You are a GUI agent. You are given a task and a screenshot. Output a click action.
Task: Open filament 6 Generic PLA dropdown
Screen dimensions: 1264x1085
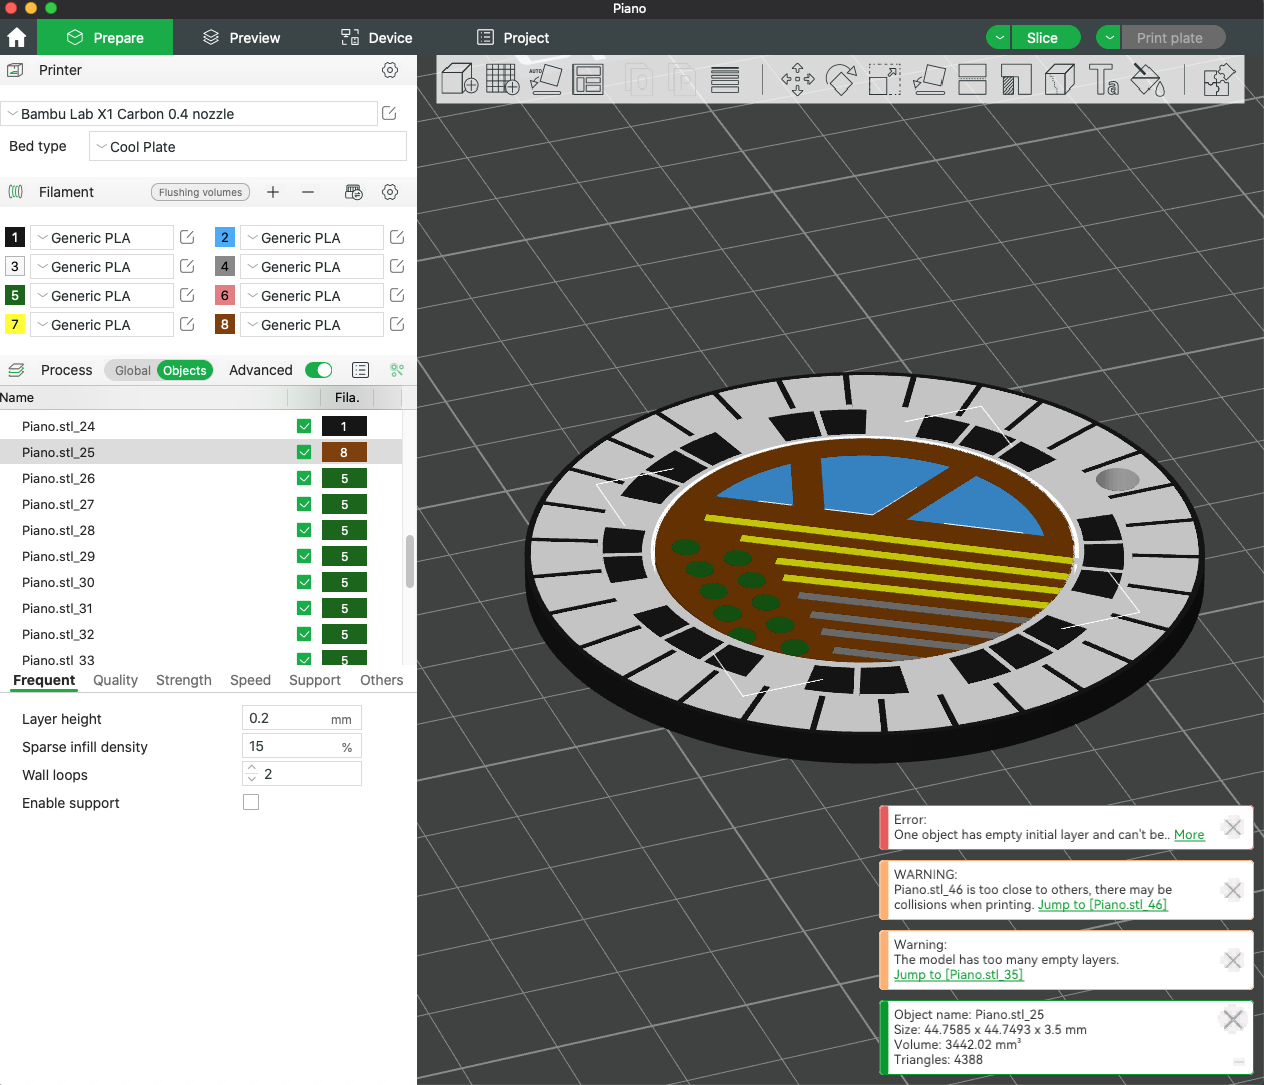point(312,296)
